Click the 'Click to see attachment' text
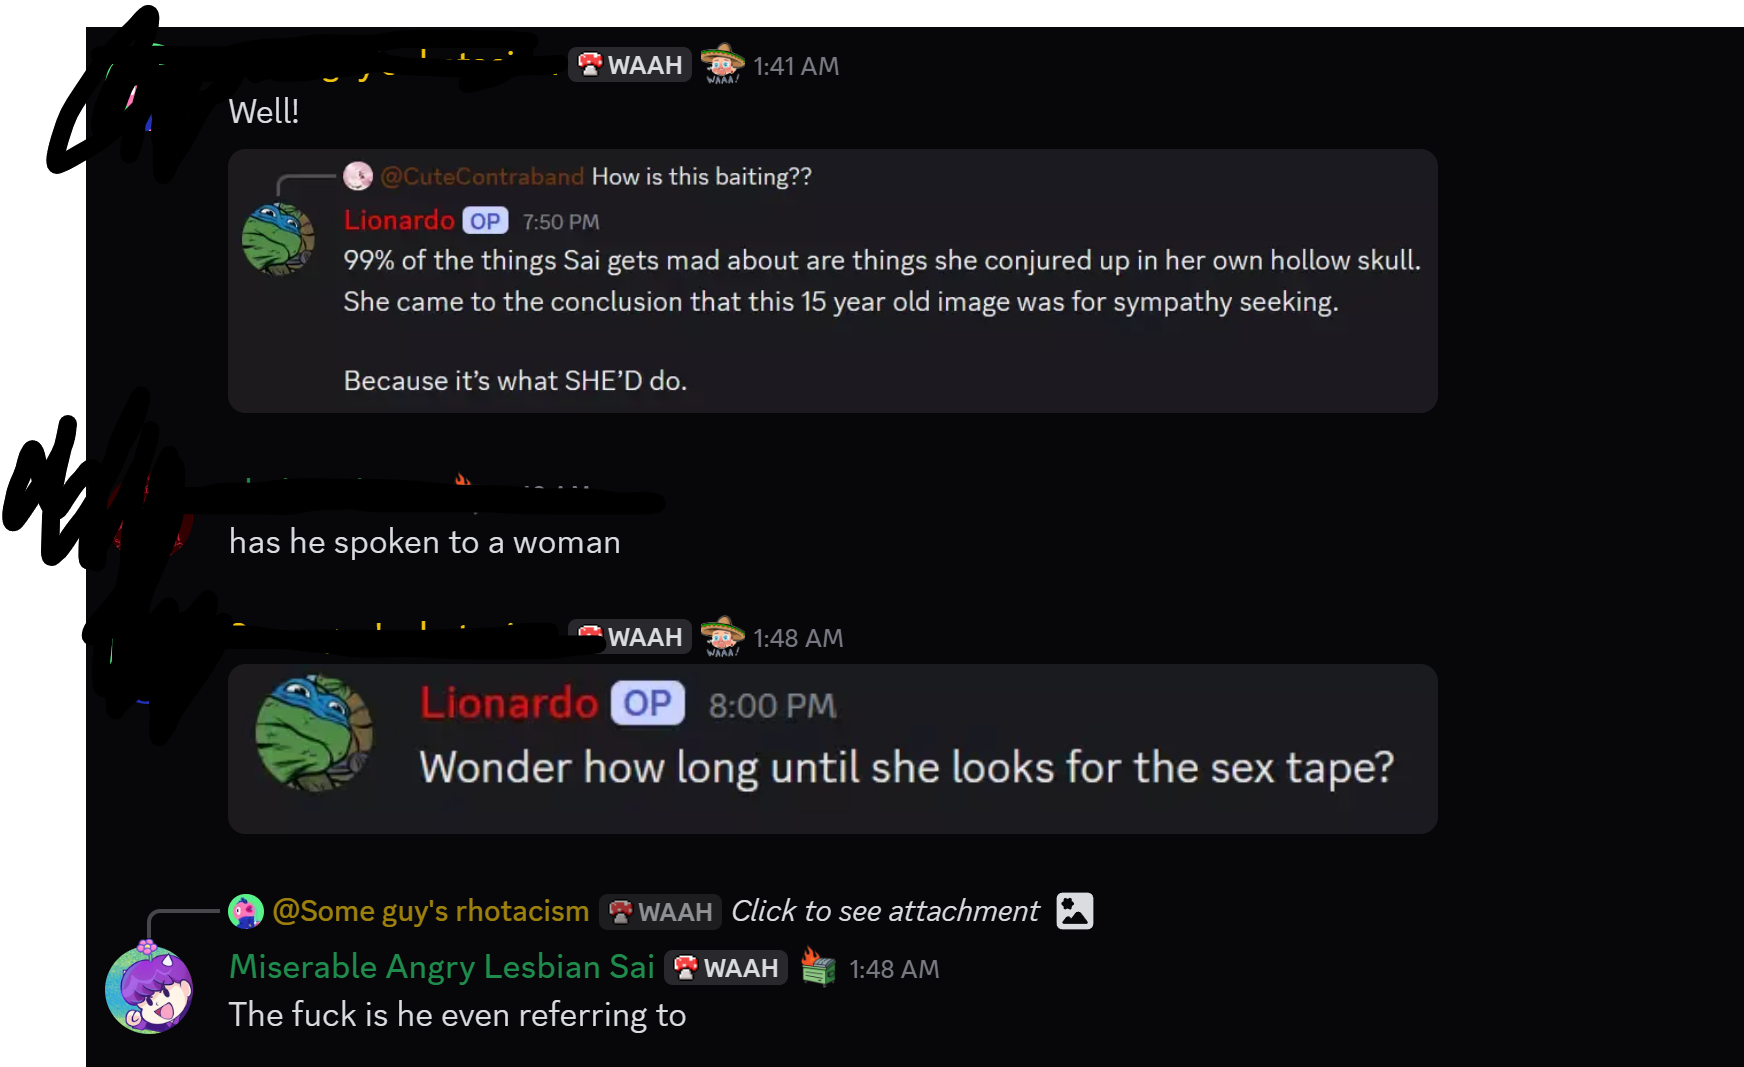 click(x=885, y=911)
